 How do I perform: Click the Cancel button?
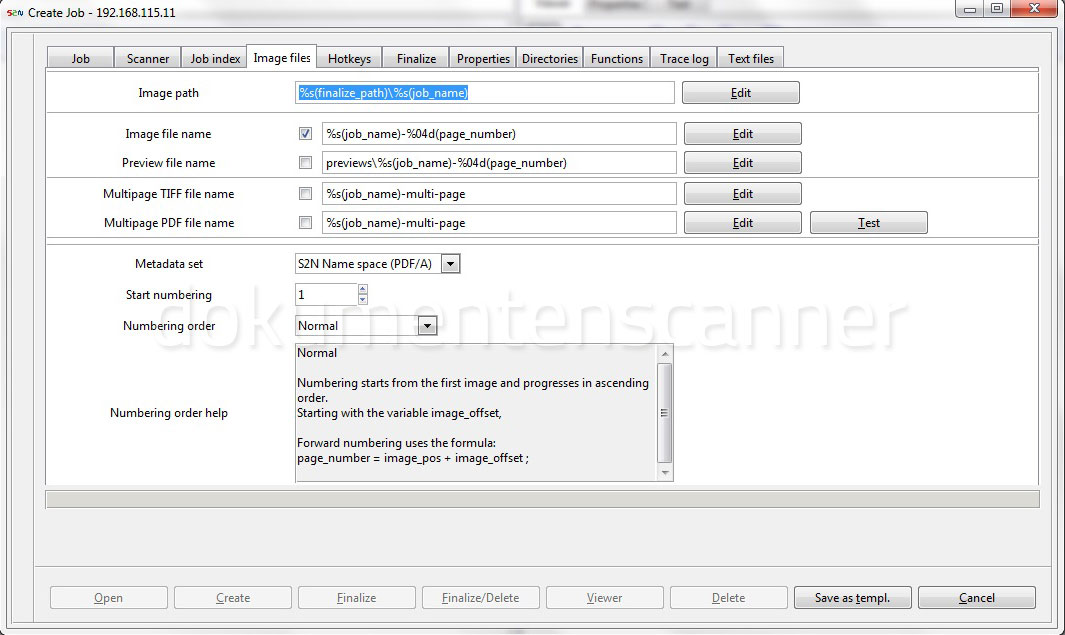[977, 598]
